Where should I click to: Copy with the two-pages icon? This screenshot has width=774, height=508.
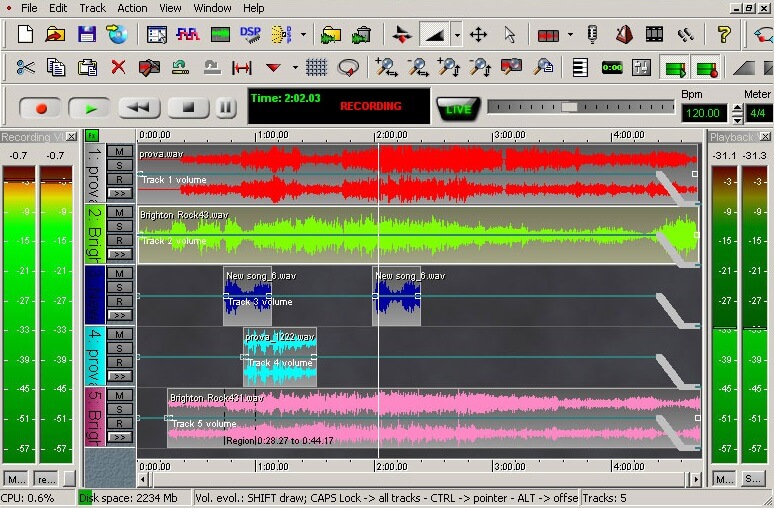56,67
